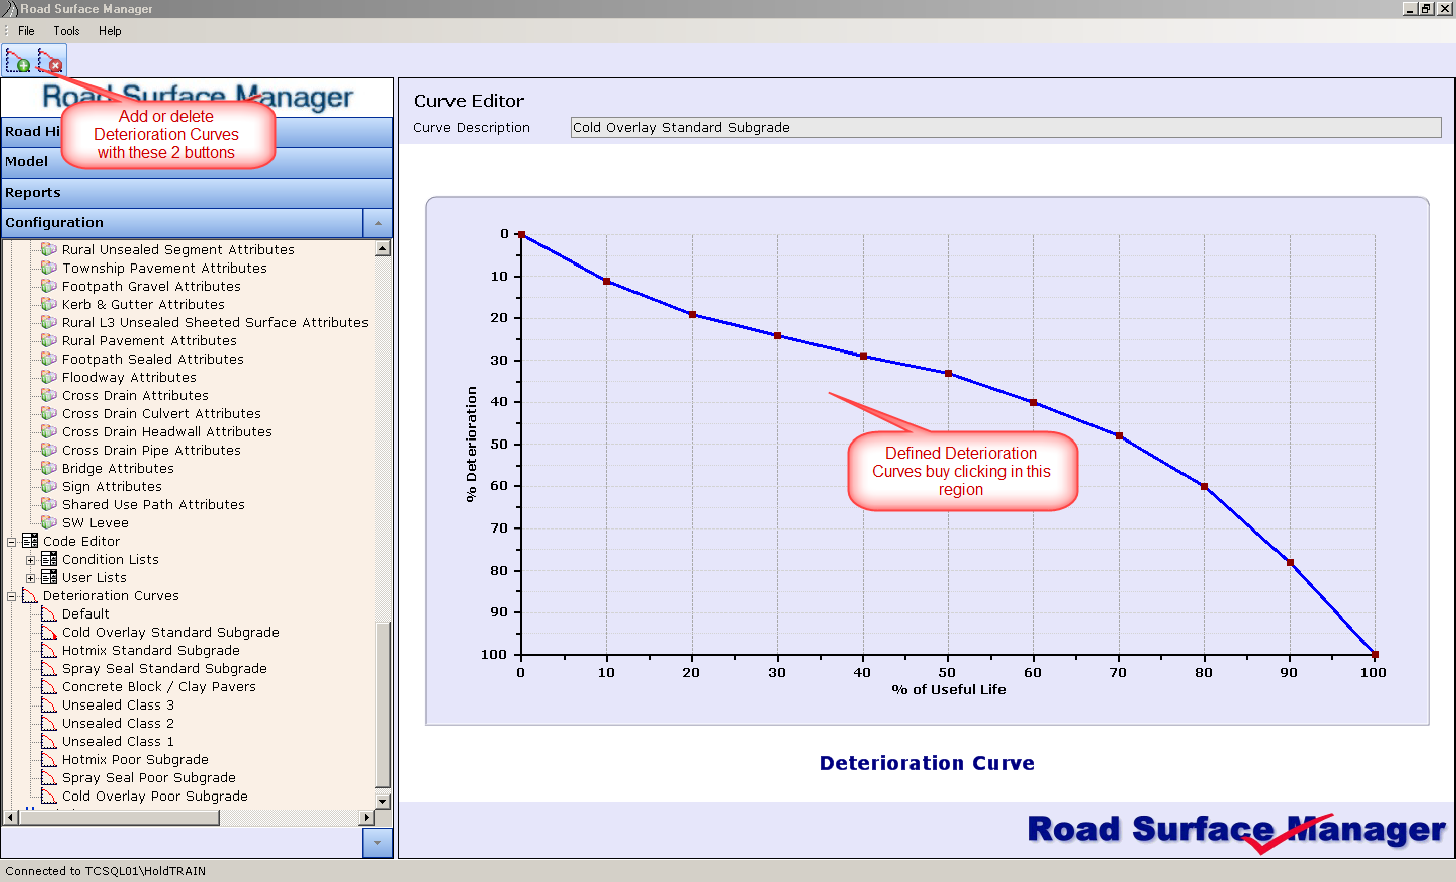The height and width of the screenshot is (882, 1456).
Task: Select the Configuration panel header
Action: 182,223
